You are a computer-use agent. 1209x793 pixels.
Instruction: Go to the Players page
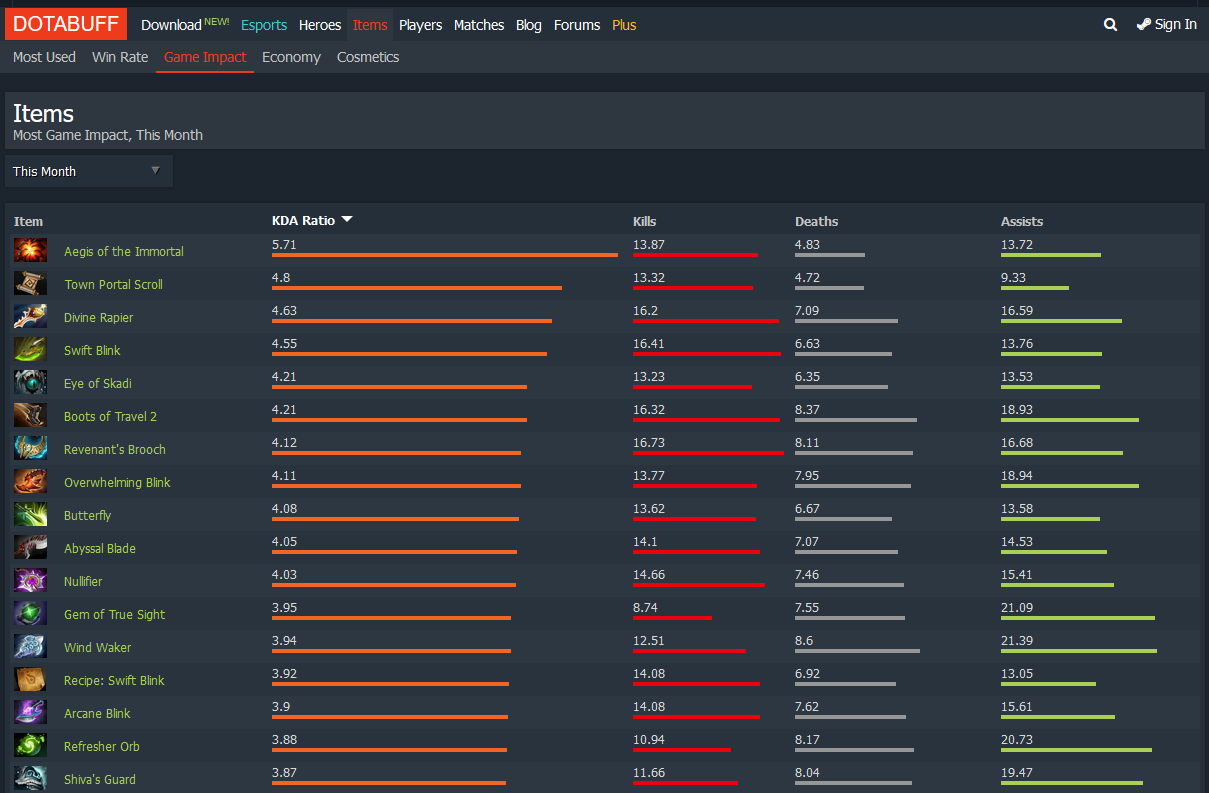420,25
